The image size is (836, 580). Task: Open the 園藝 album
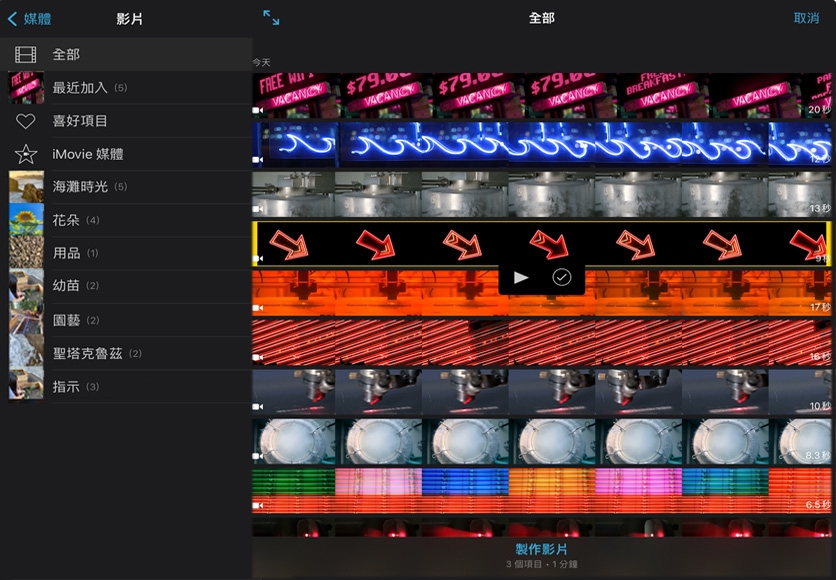point(67,320)
